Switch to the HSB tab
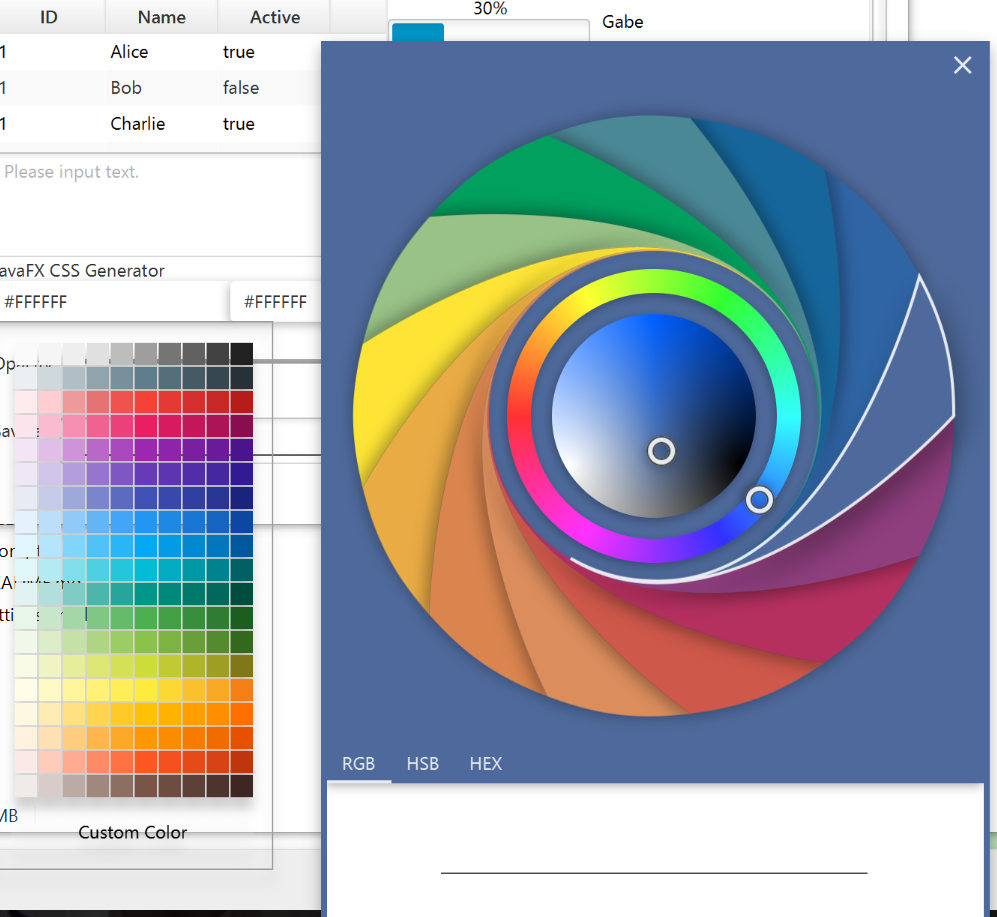The height and width of the screenshot is (917, 997). point(422,763)
